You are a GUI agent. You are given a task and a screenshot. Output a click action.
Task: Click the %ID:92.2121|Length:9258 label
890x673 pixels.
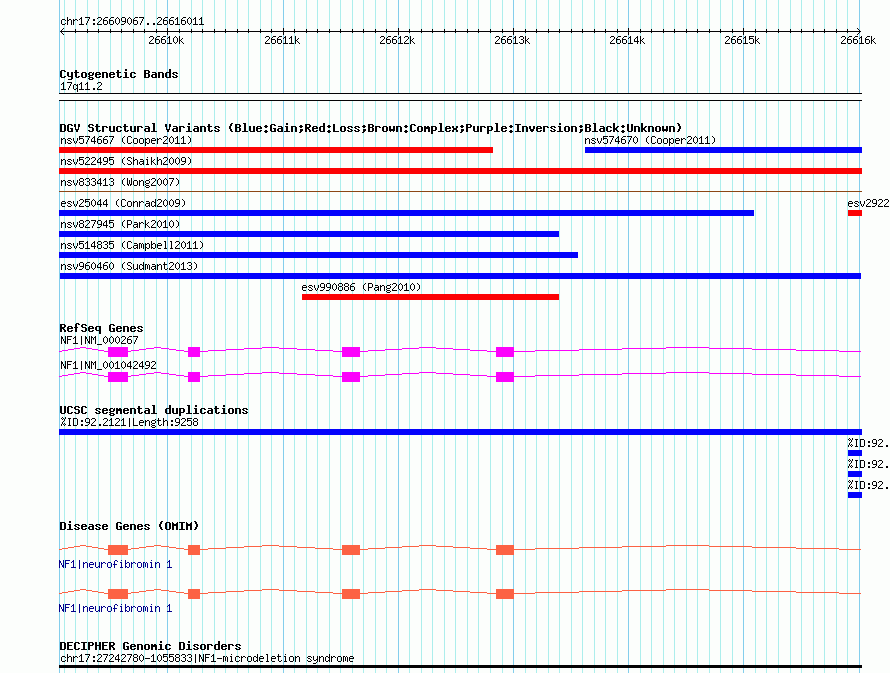click(129, 422)
